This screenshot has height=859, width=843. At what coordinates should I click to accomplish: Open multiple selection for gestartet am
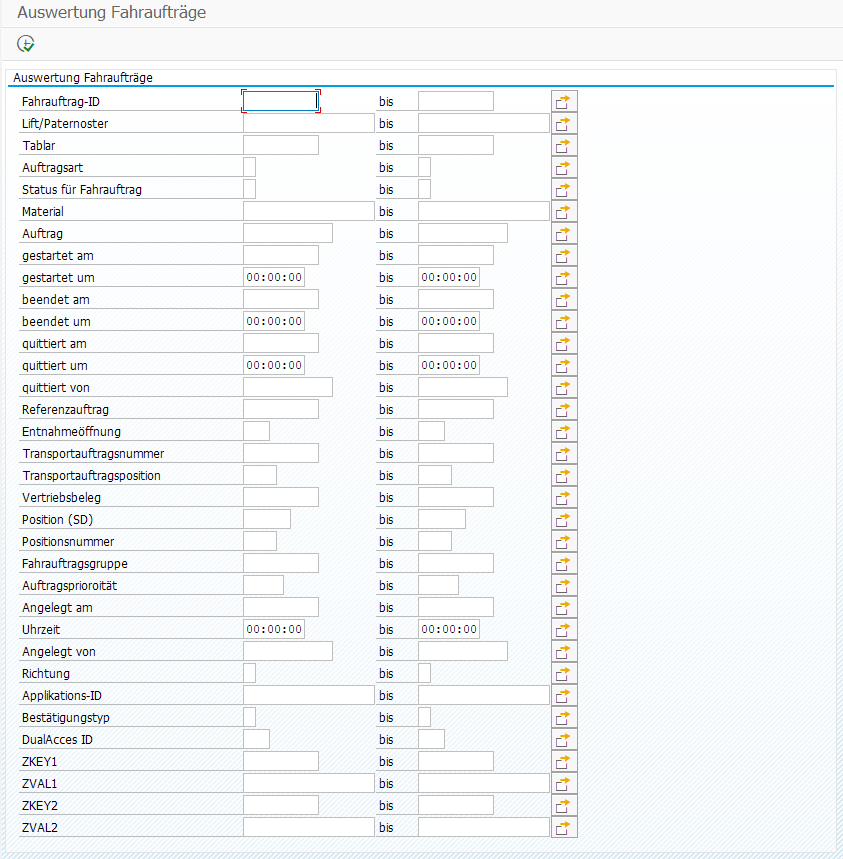[564, 255]
